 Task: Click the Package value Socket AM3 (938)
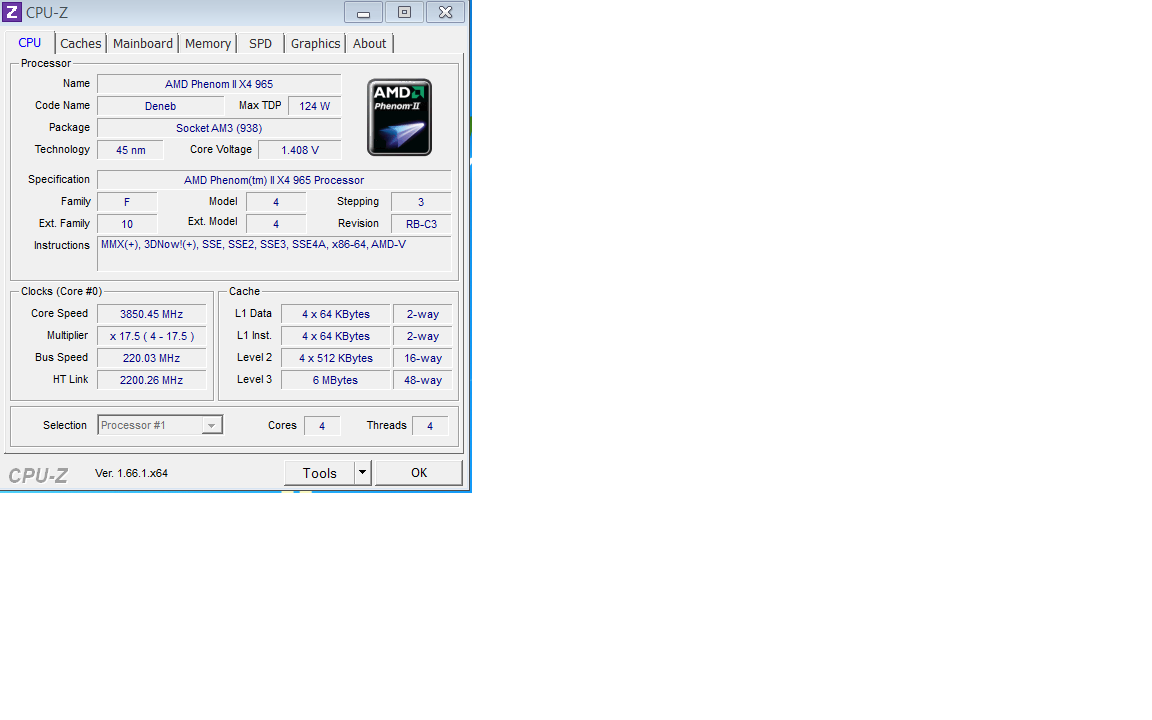click(219, 129)
